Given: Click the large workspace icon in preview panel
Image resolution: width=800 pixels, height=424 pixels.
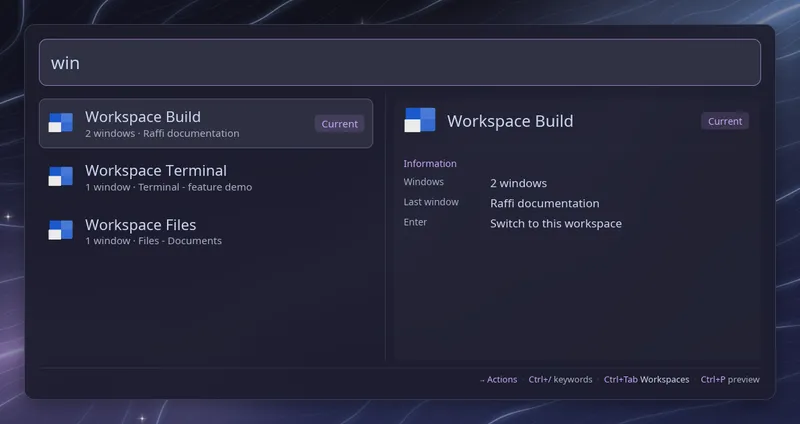Looking at the screenshot, I should (x=420, y=120).
